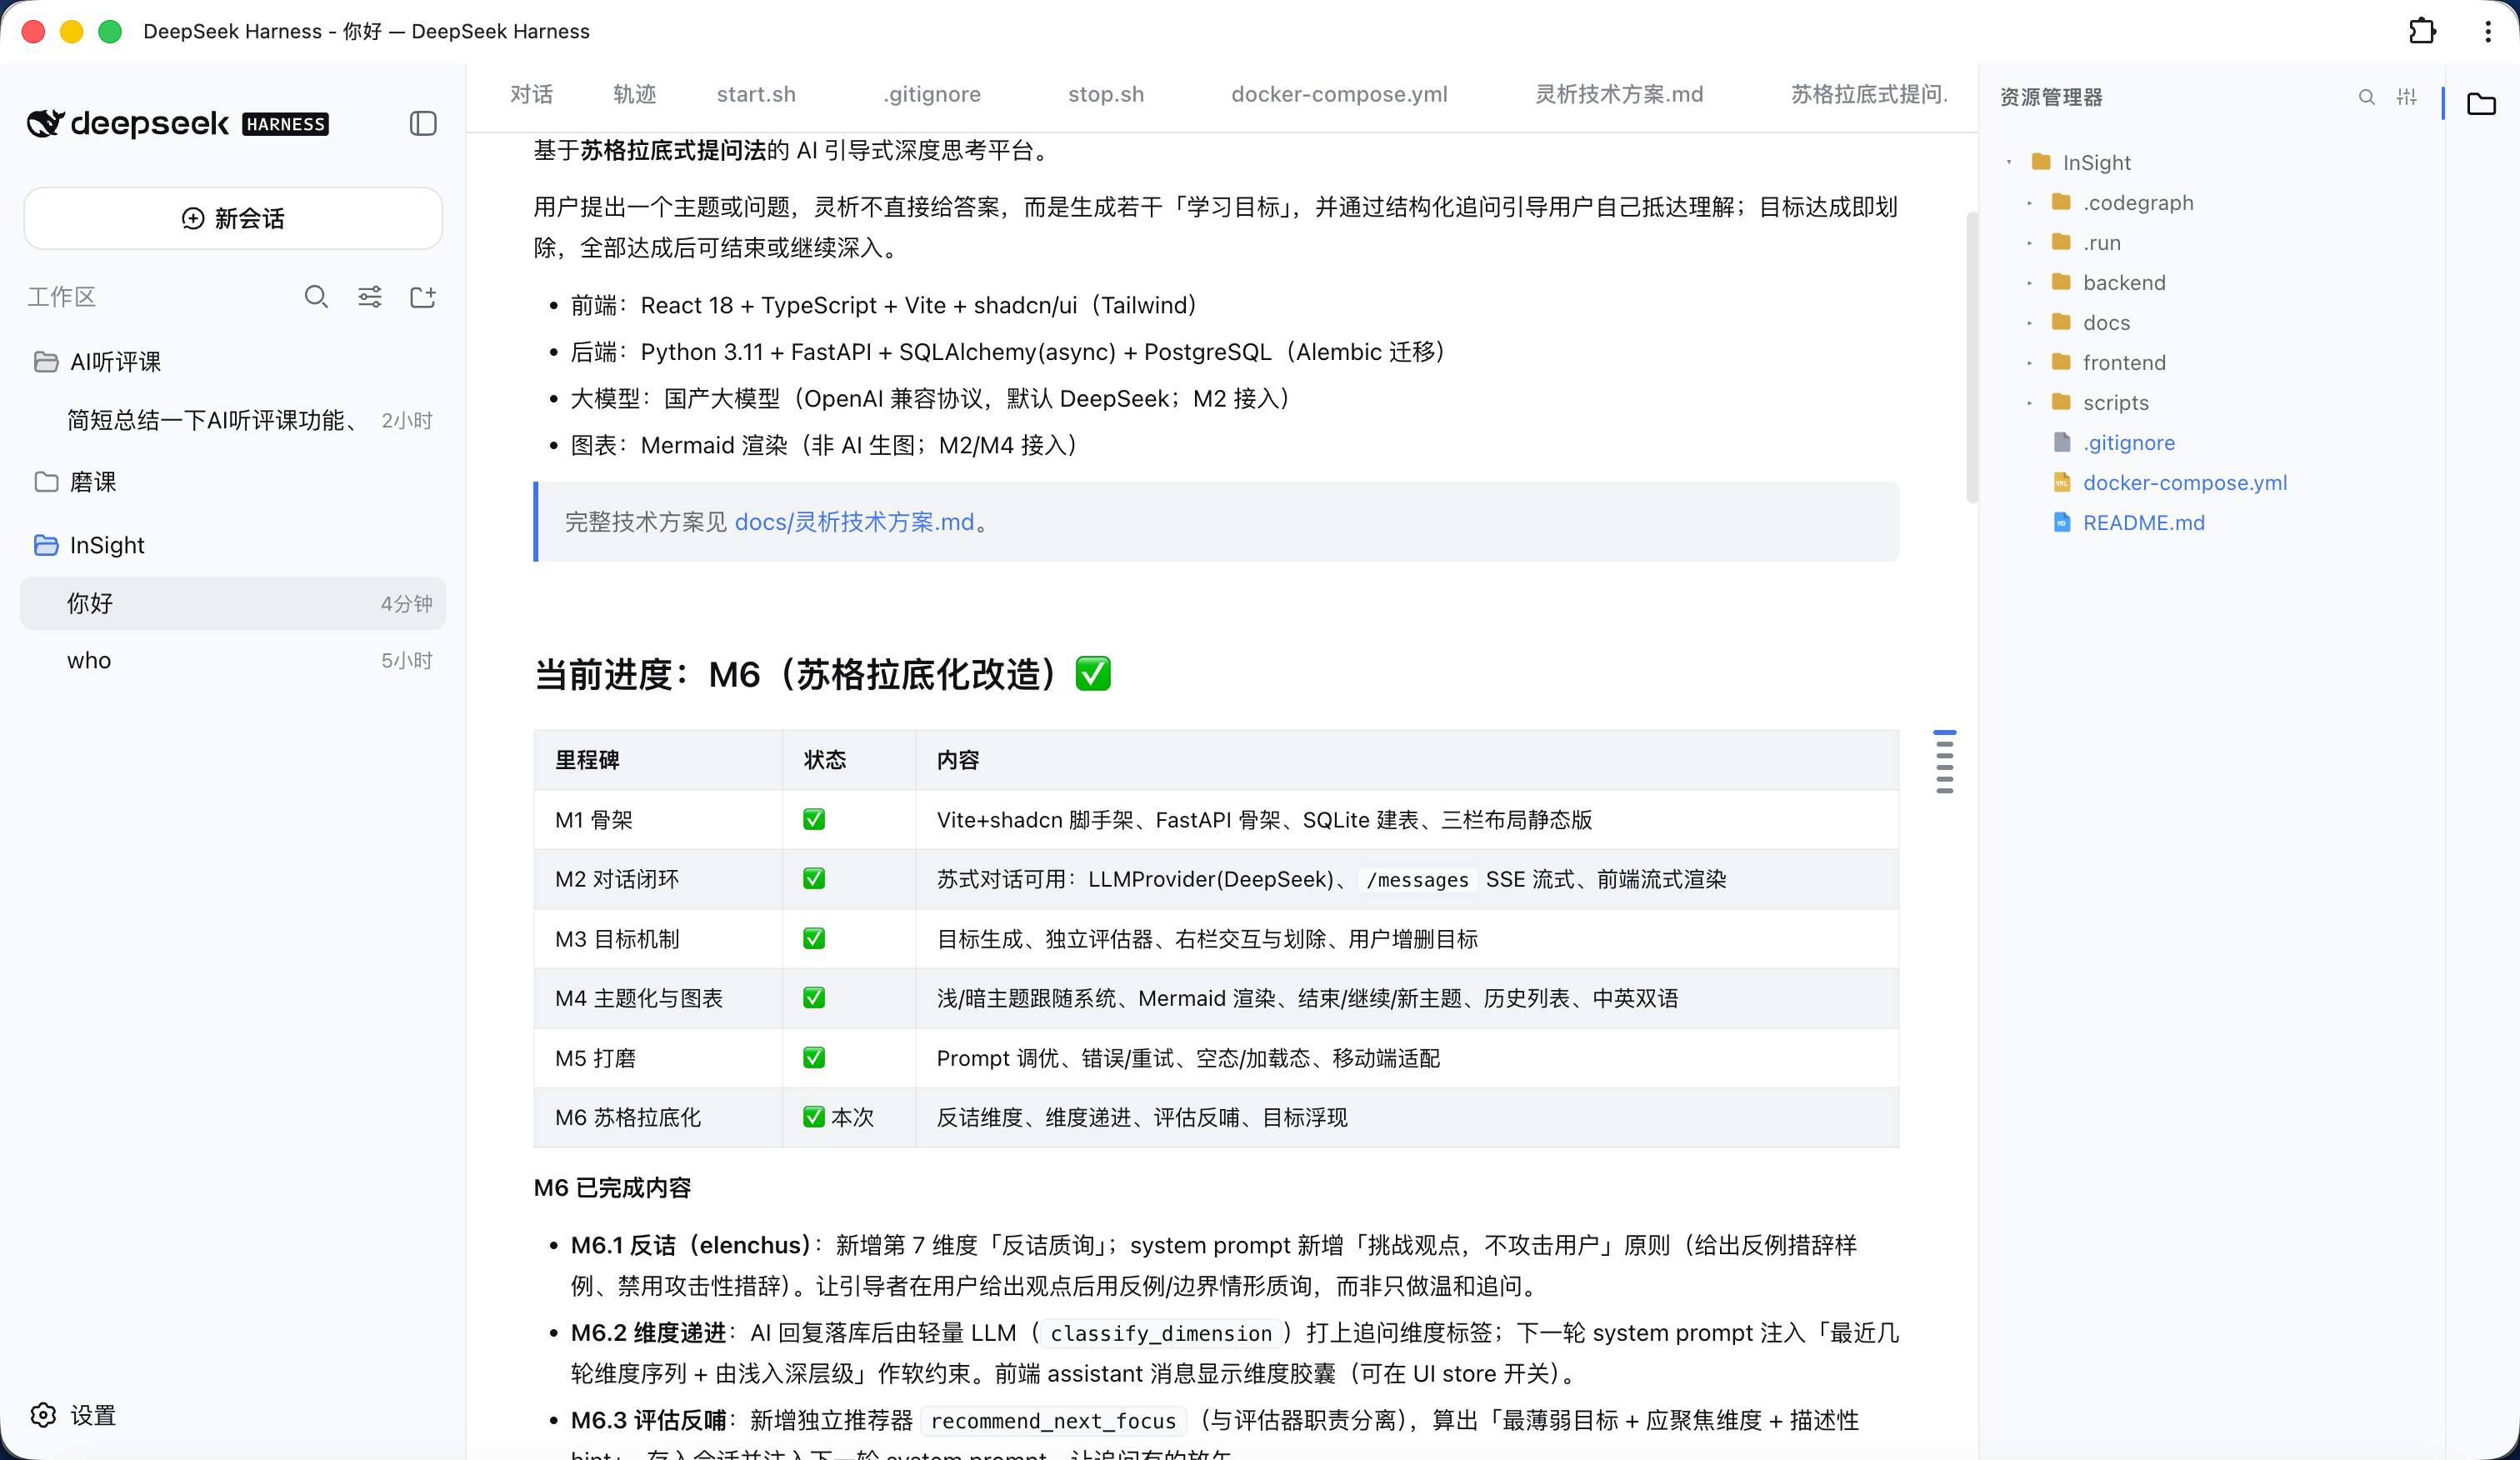This screenshot has height=1460, width=2520.
Task: Add a new workspace folder icon
Action: [423, 297]
